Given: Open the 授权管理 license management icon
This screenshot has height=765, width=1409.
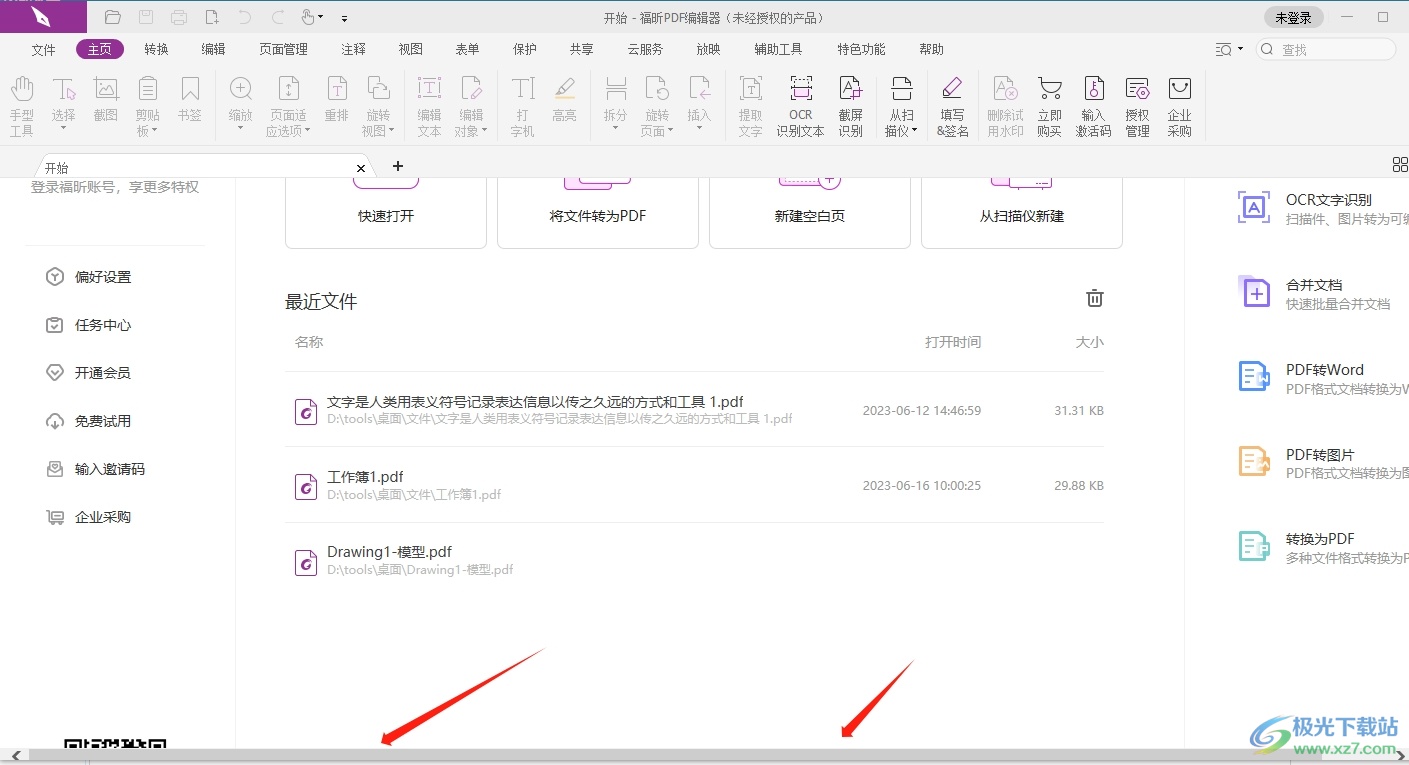Looking at the screenshot, I should pos(1137,106).
